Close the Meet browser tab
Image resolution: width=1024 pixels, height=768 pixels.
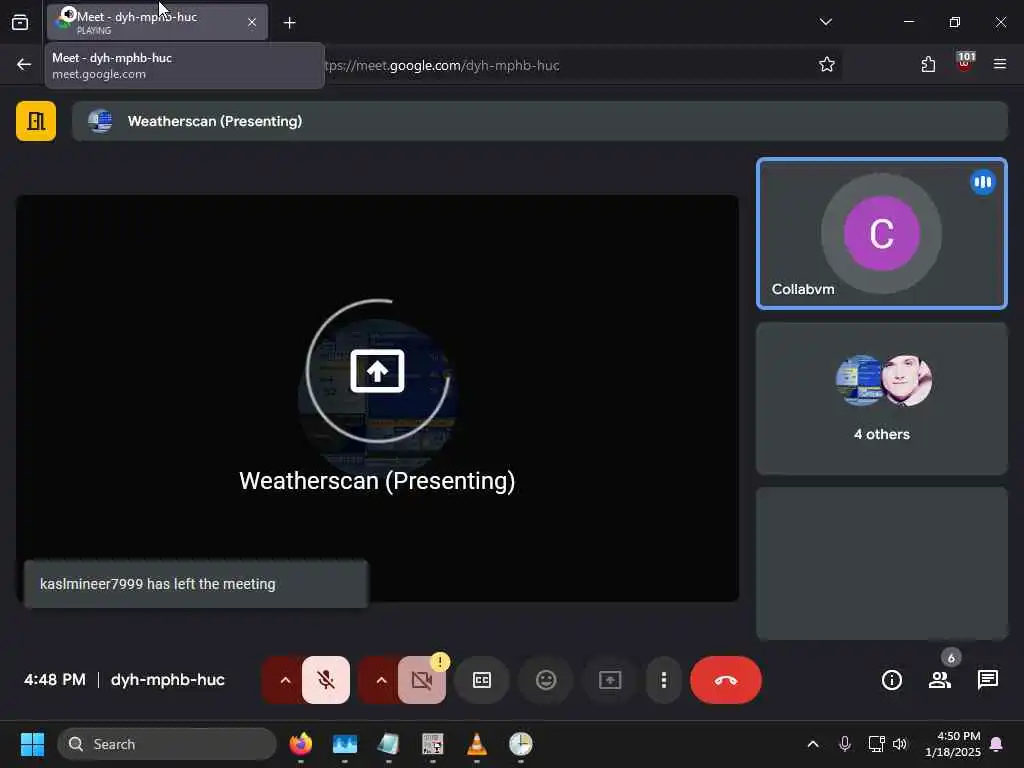(x=252, y=22)
